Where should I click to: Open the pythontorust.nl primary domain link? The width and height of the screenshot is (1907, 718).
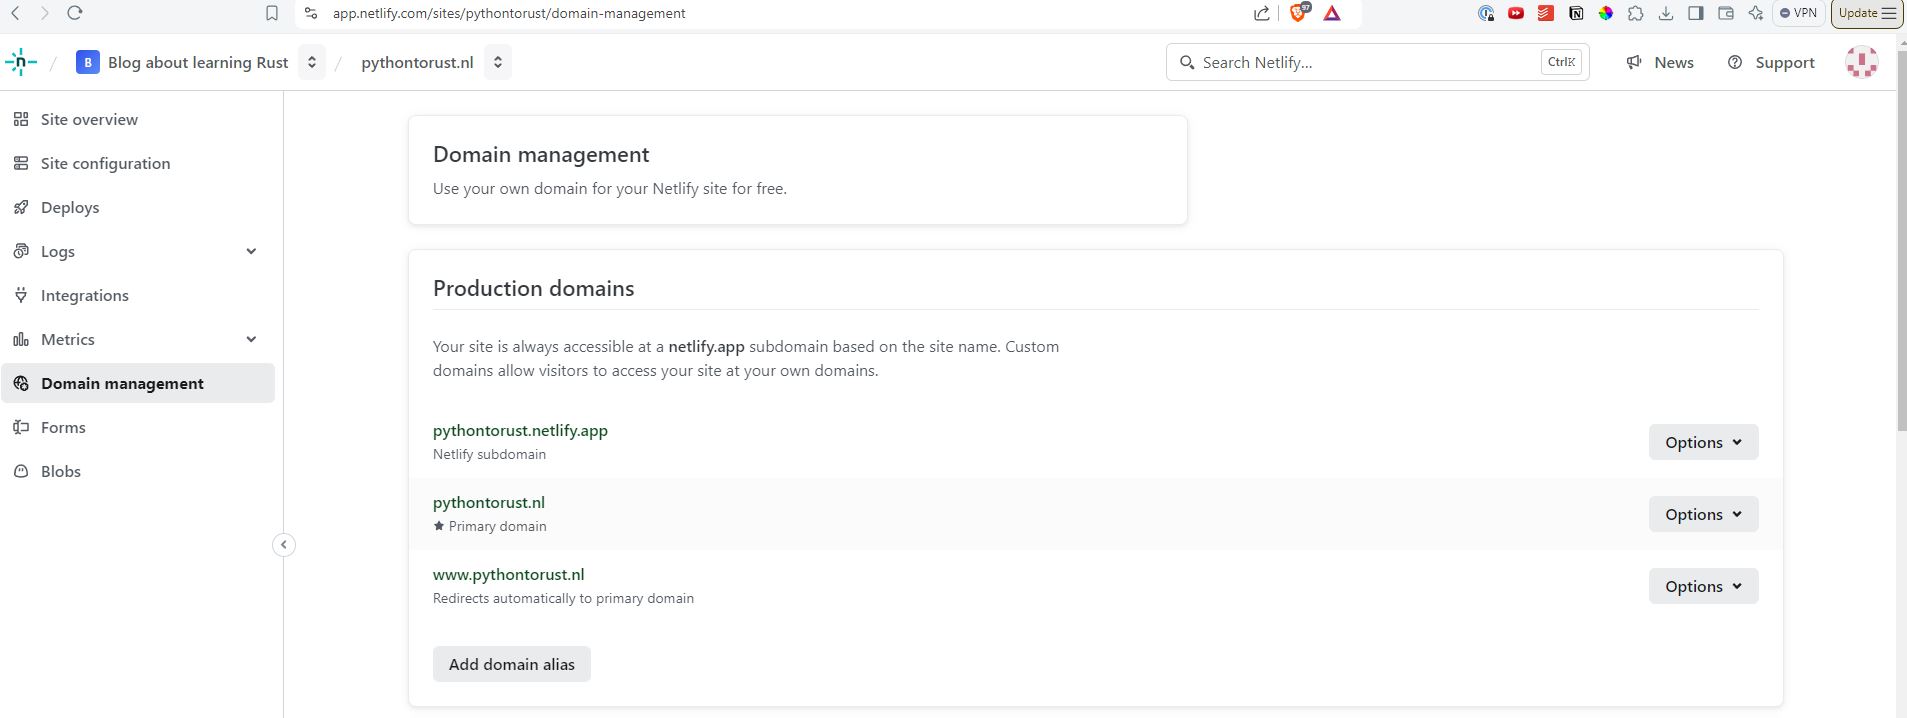click(x=489, y=502)
